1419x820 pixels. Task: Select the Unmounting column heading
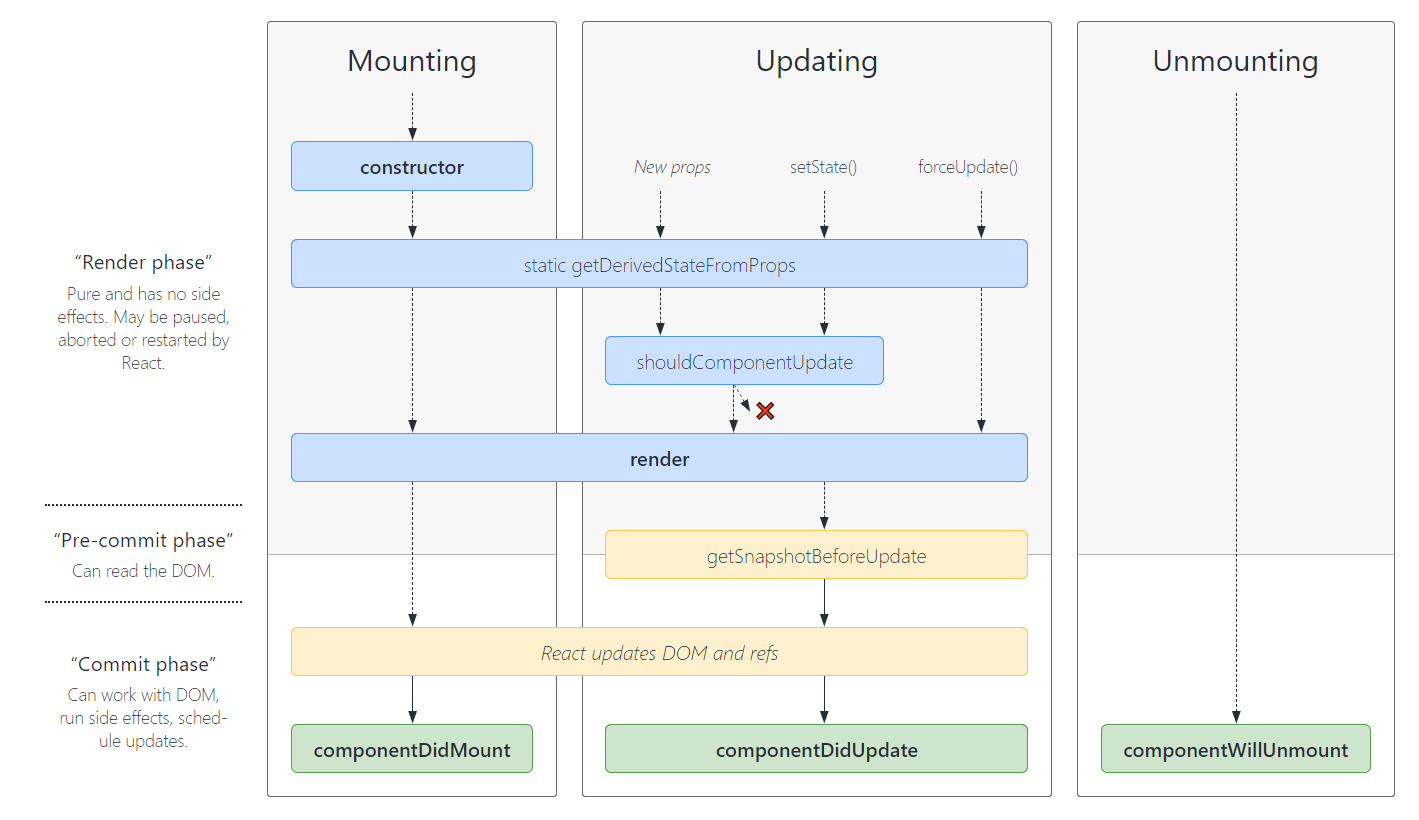tap(1235, 61)
